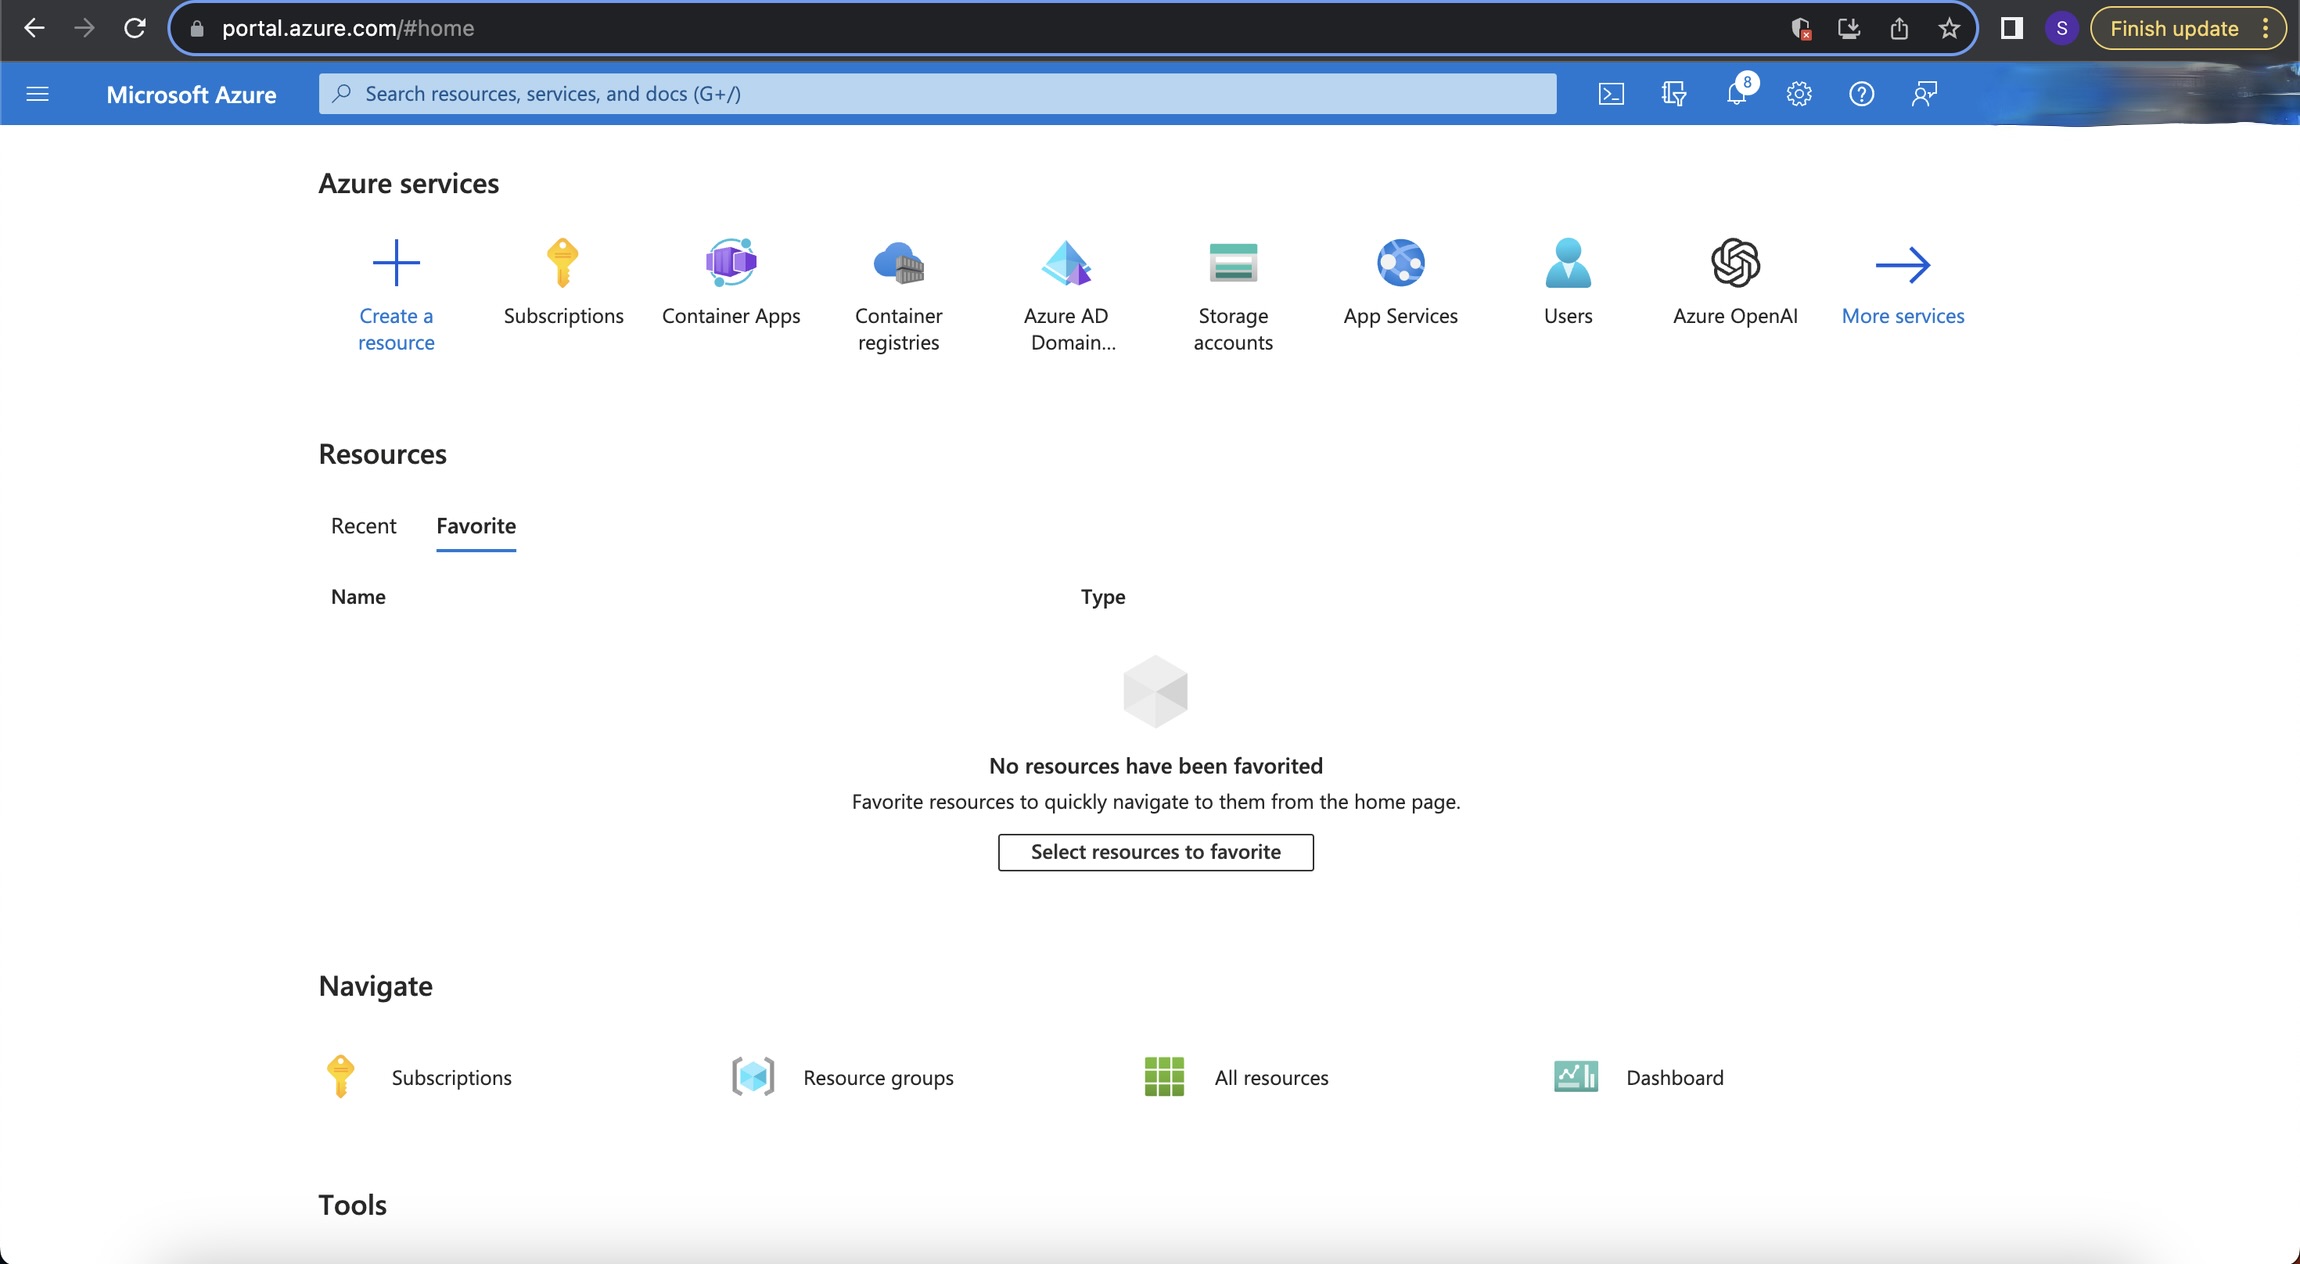Navigate to Resource groups
The height and width of the screenshot is (1264, 2300).
pyautogui.click(x=877, y=1077)
